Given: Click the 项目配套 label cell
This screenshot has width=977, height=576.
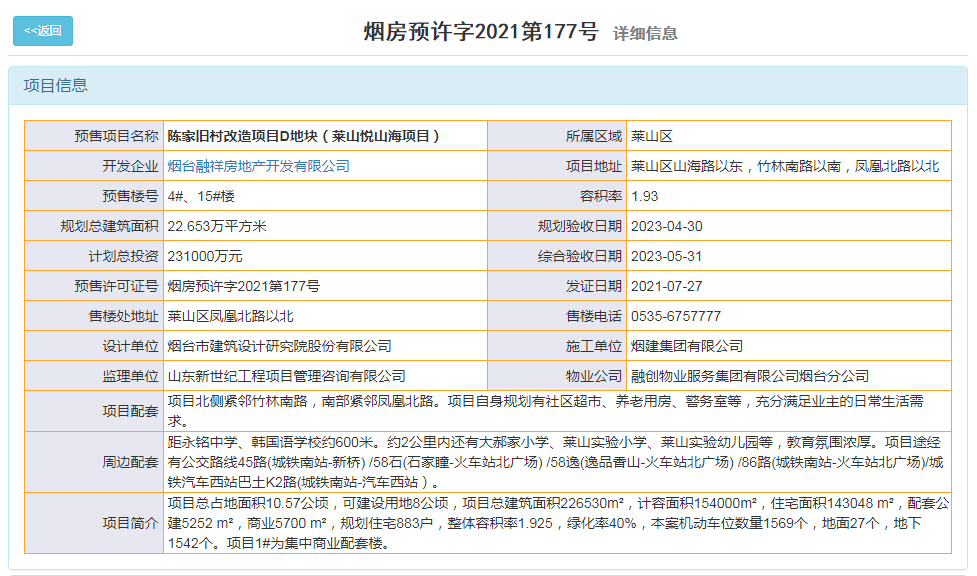Looking at the screenshot, I should click(94, 411).
